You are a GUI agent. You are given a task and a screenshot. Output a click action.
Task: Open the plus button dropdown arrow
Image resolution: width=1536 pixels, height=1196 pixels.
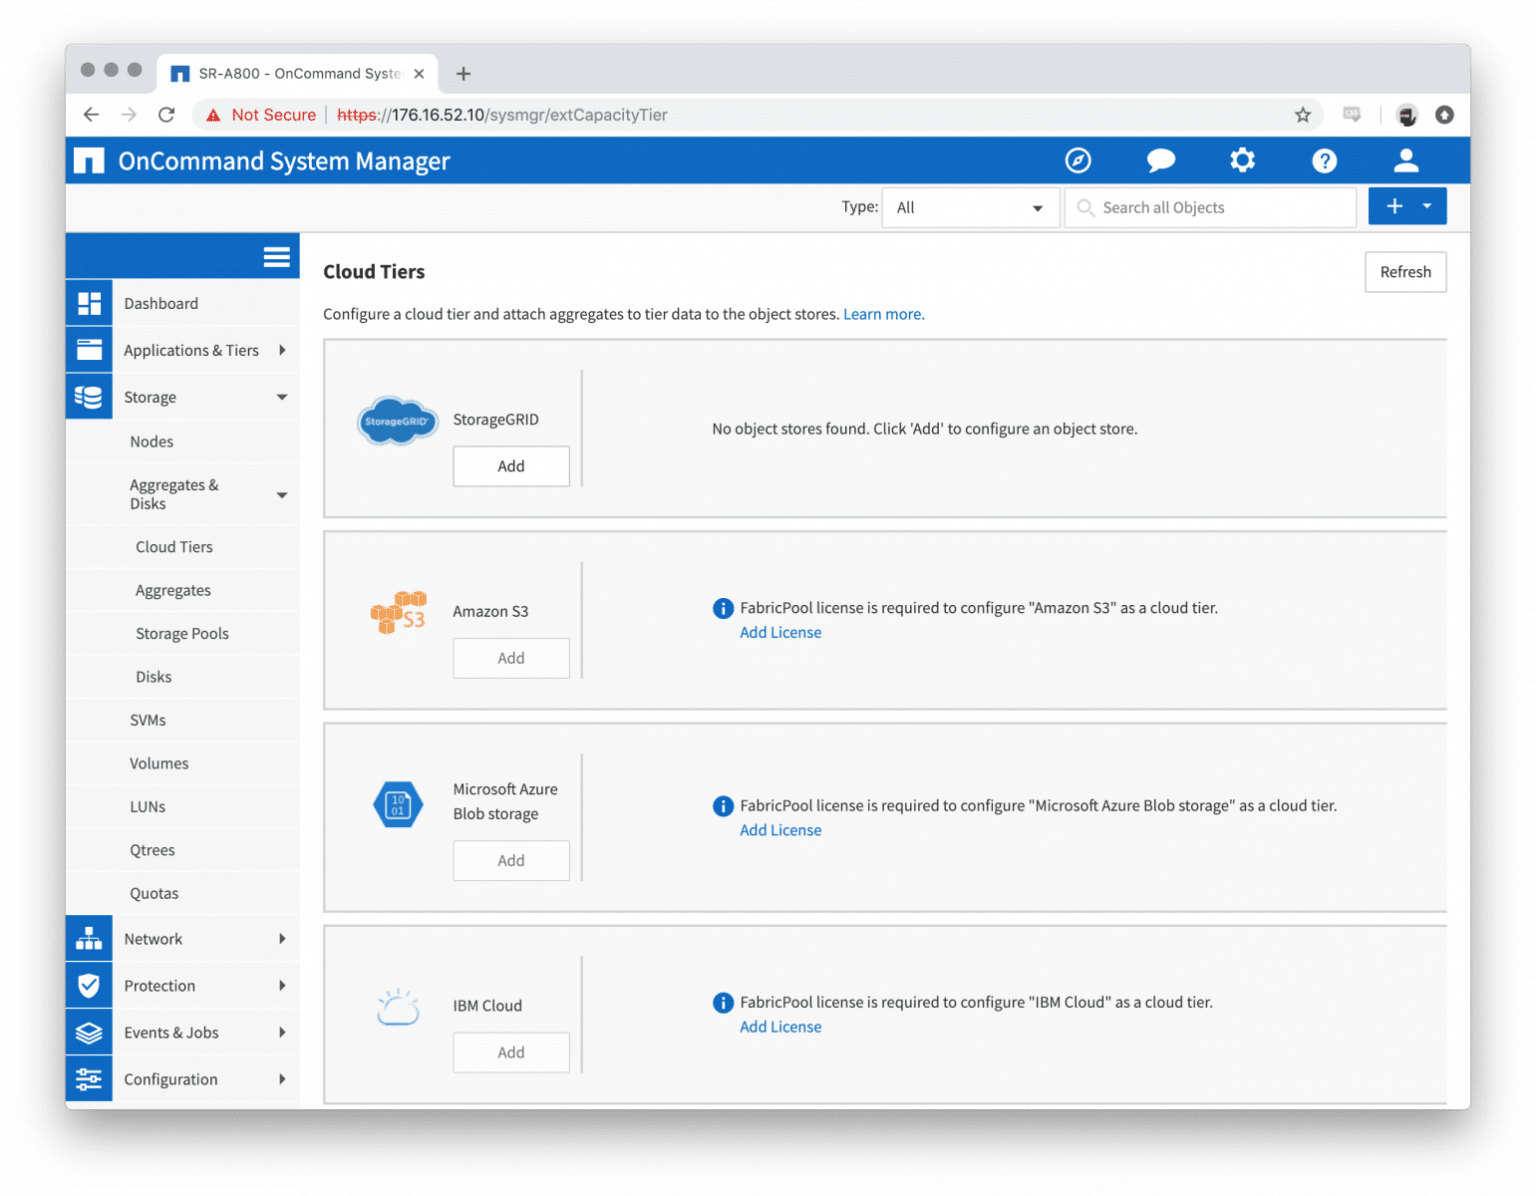tap(1427, 206)
